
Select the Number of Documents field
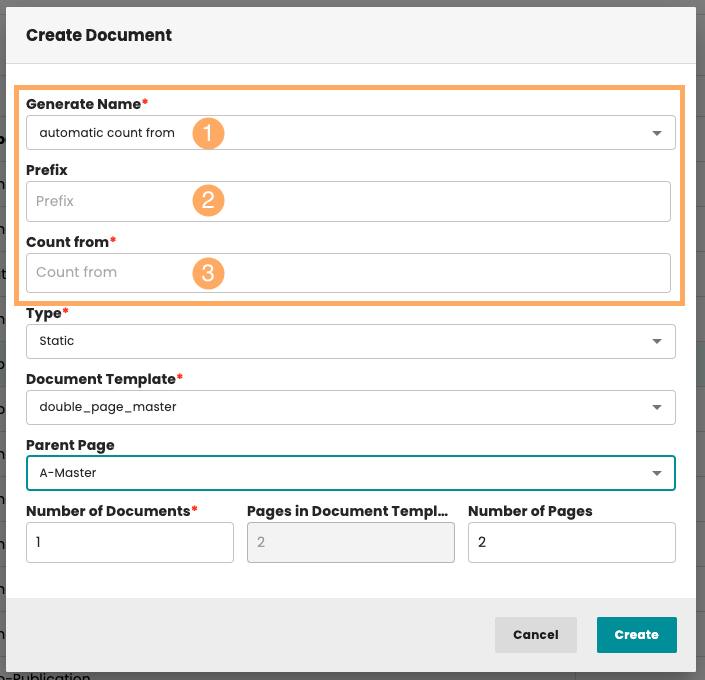(130, 542)
